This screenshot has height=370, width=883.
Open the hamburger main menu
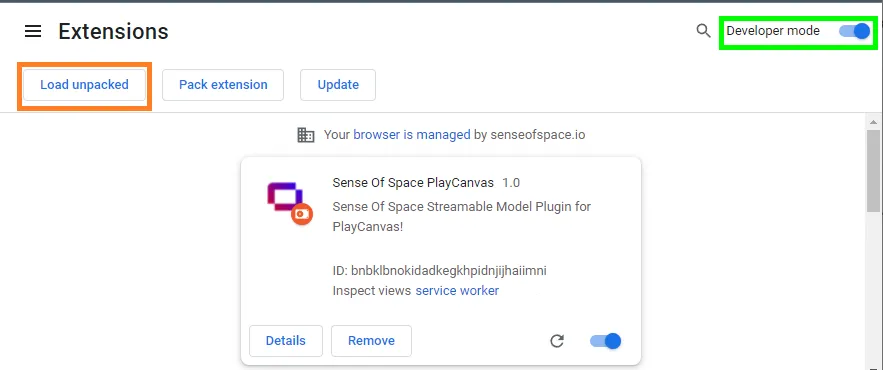(x=33, y=32)
